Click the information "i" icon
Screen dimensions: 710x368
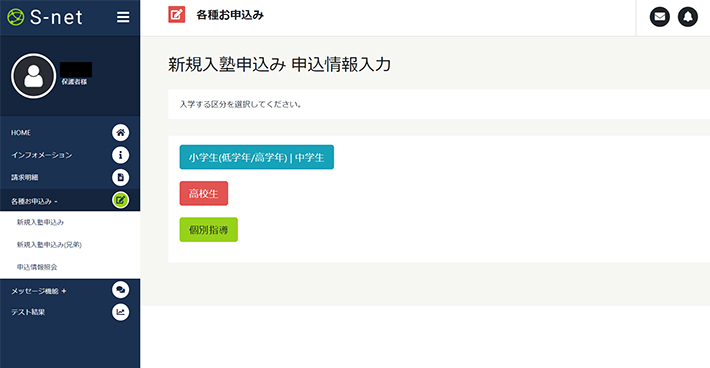click(120, 155)
